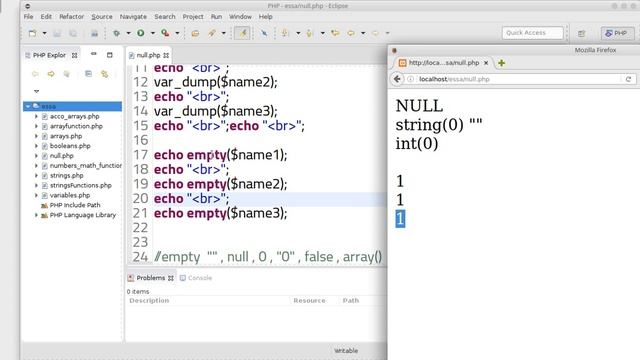Click the Back navigation arrow in Eclipse toolbar
640x360 pixels.
click(x=351, y=33)
